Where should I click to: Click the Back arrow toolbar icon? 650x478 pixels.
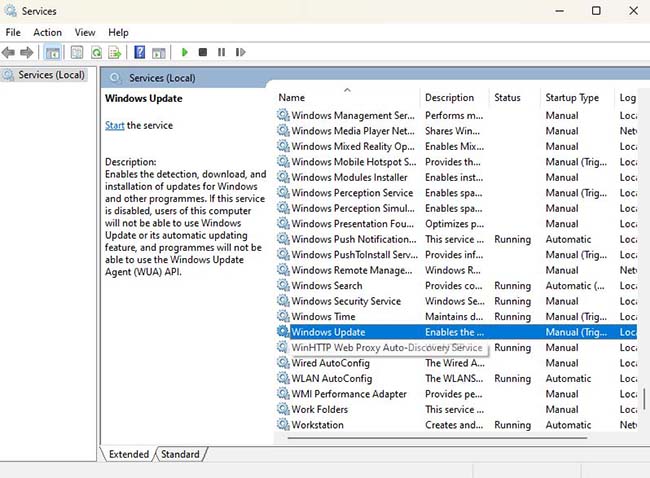(8, 52)
